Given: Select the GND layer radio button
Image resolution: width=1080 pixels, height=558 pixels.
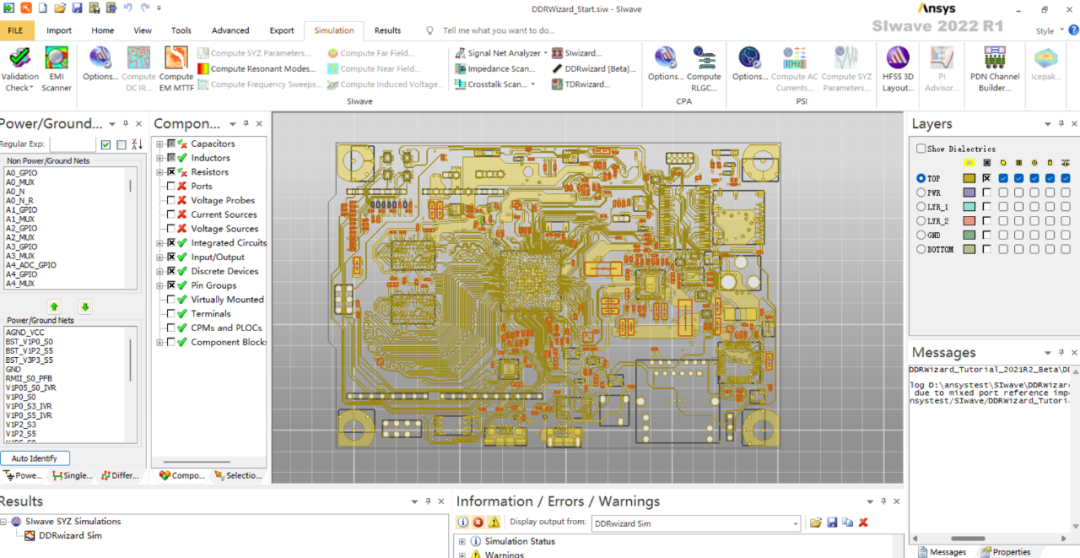Looking at the screenshot, I should [x=921, y=235].
